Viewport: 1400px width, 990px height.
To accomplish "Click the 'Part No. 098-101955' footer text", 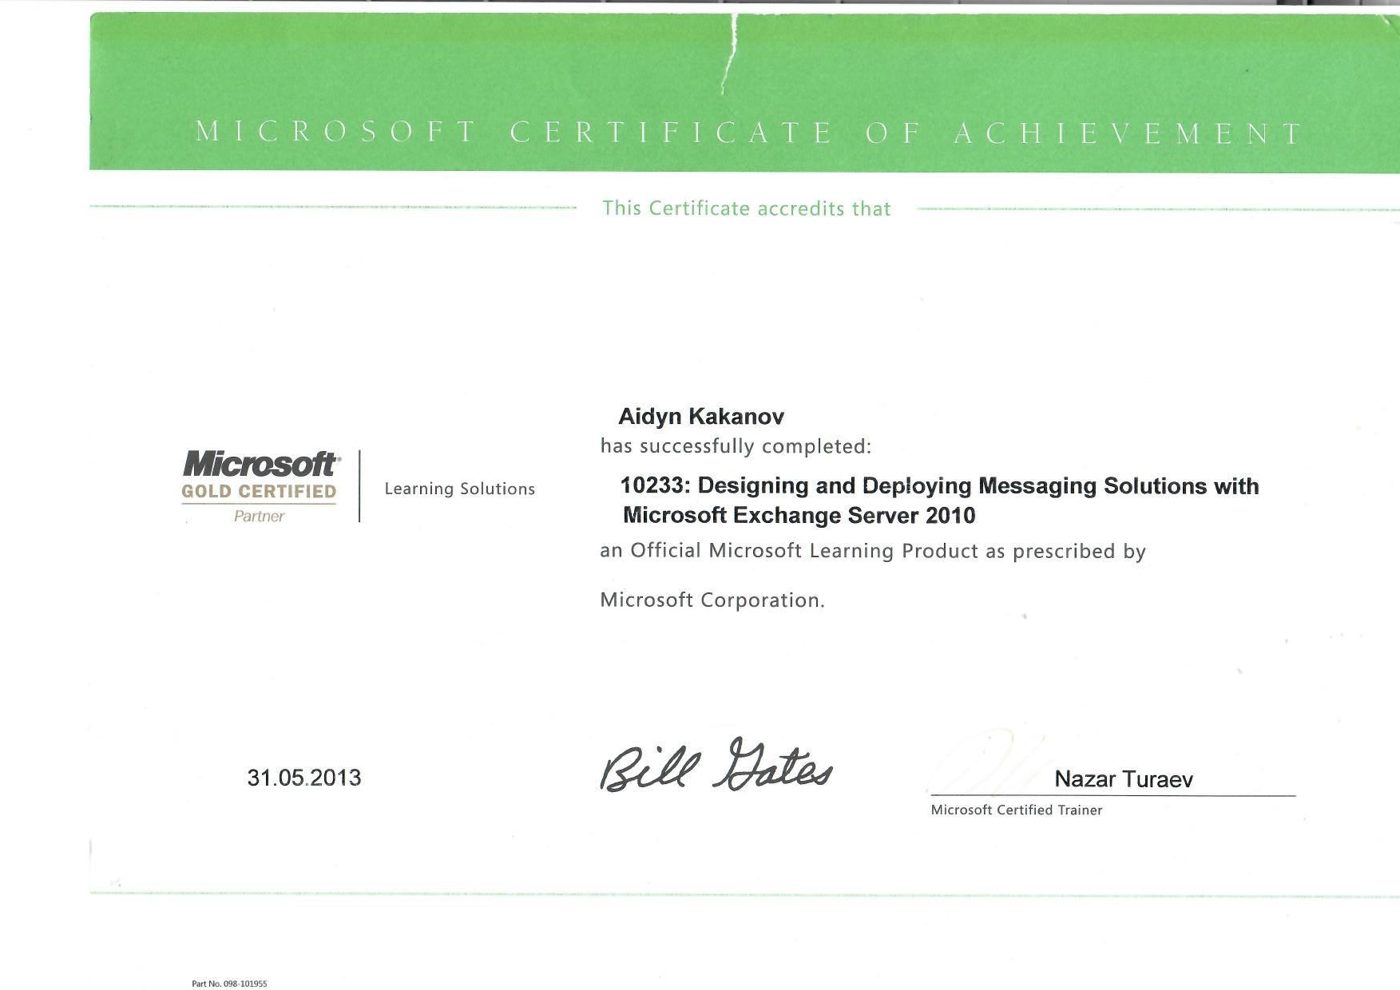I will (229, 984).
